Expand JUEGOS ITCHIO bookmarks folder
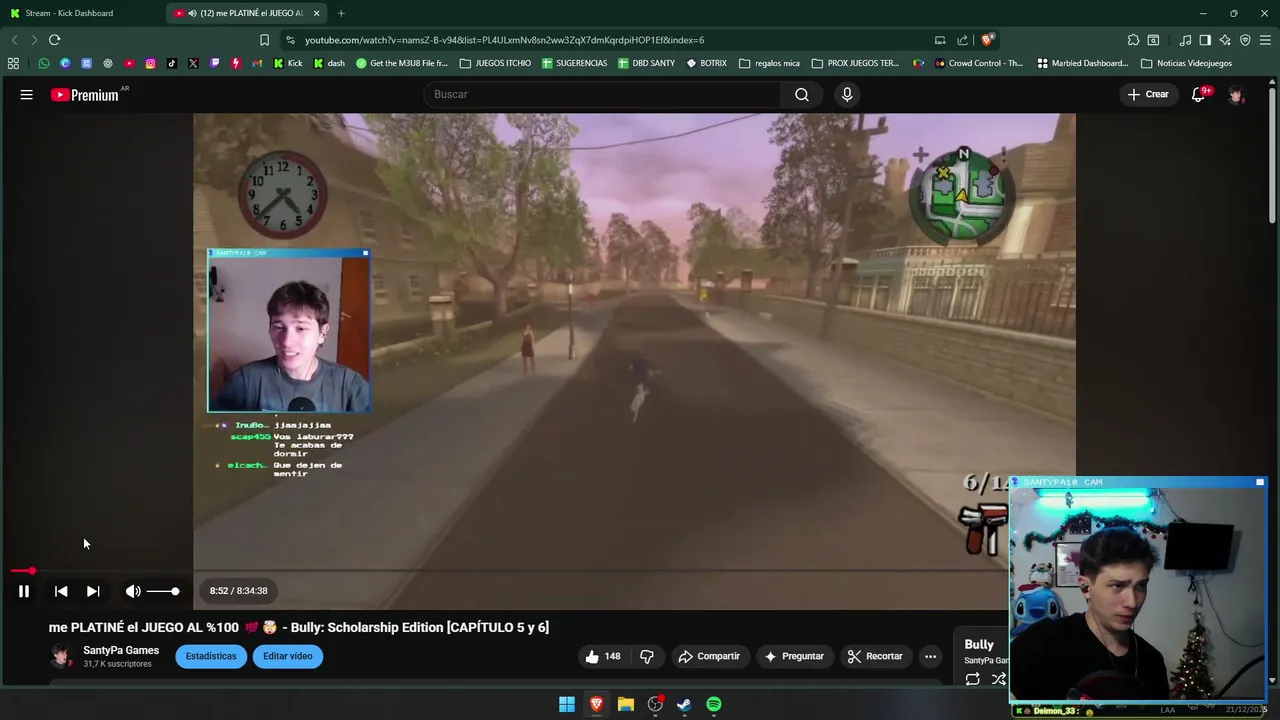Viewport: 1280px width, 720px height. pos(495,63)
